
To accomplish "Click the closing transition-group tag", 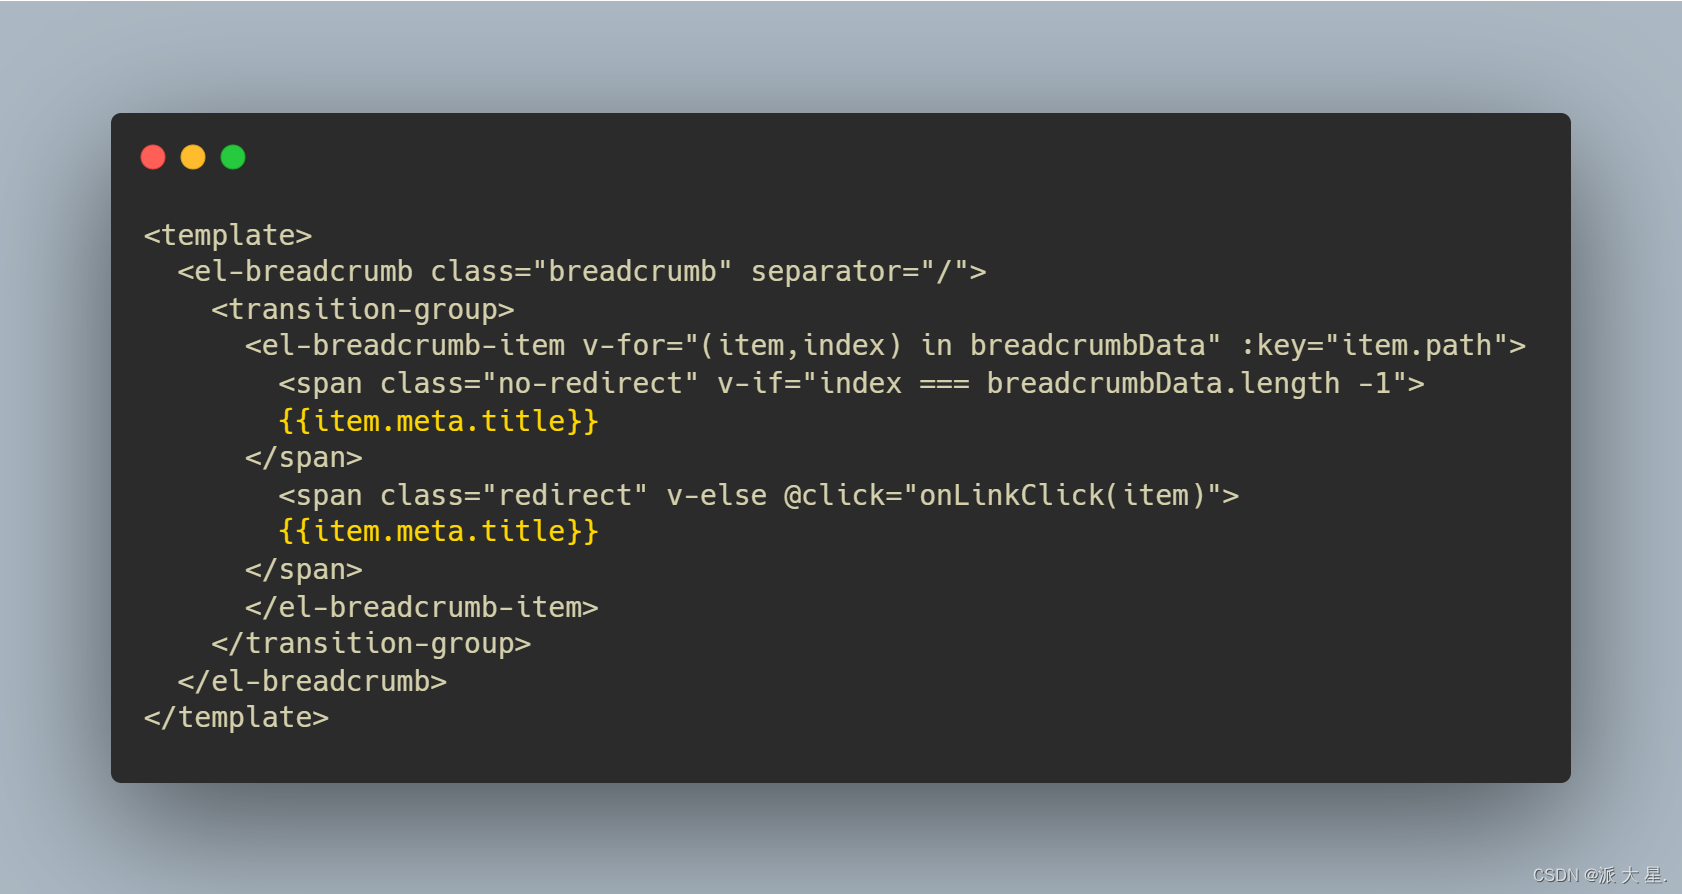I will [371, 643].
